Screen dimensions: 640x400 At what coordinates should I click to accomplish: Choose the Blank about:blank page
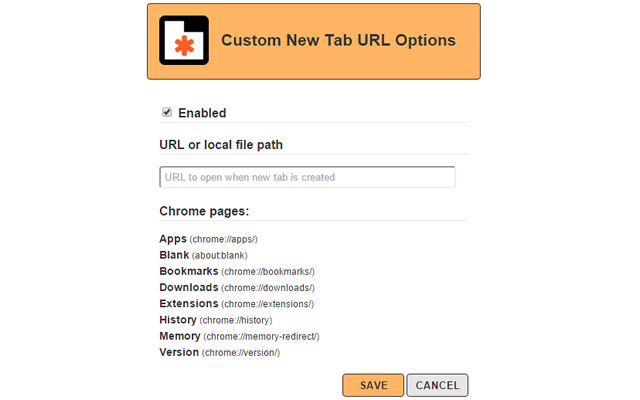(x=203, y=255)
